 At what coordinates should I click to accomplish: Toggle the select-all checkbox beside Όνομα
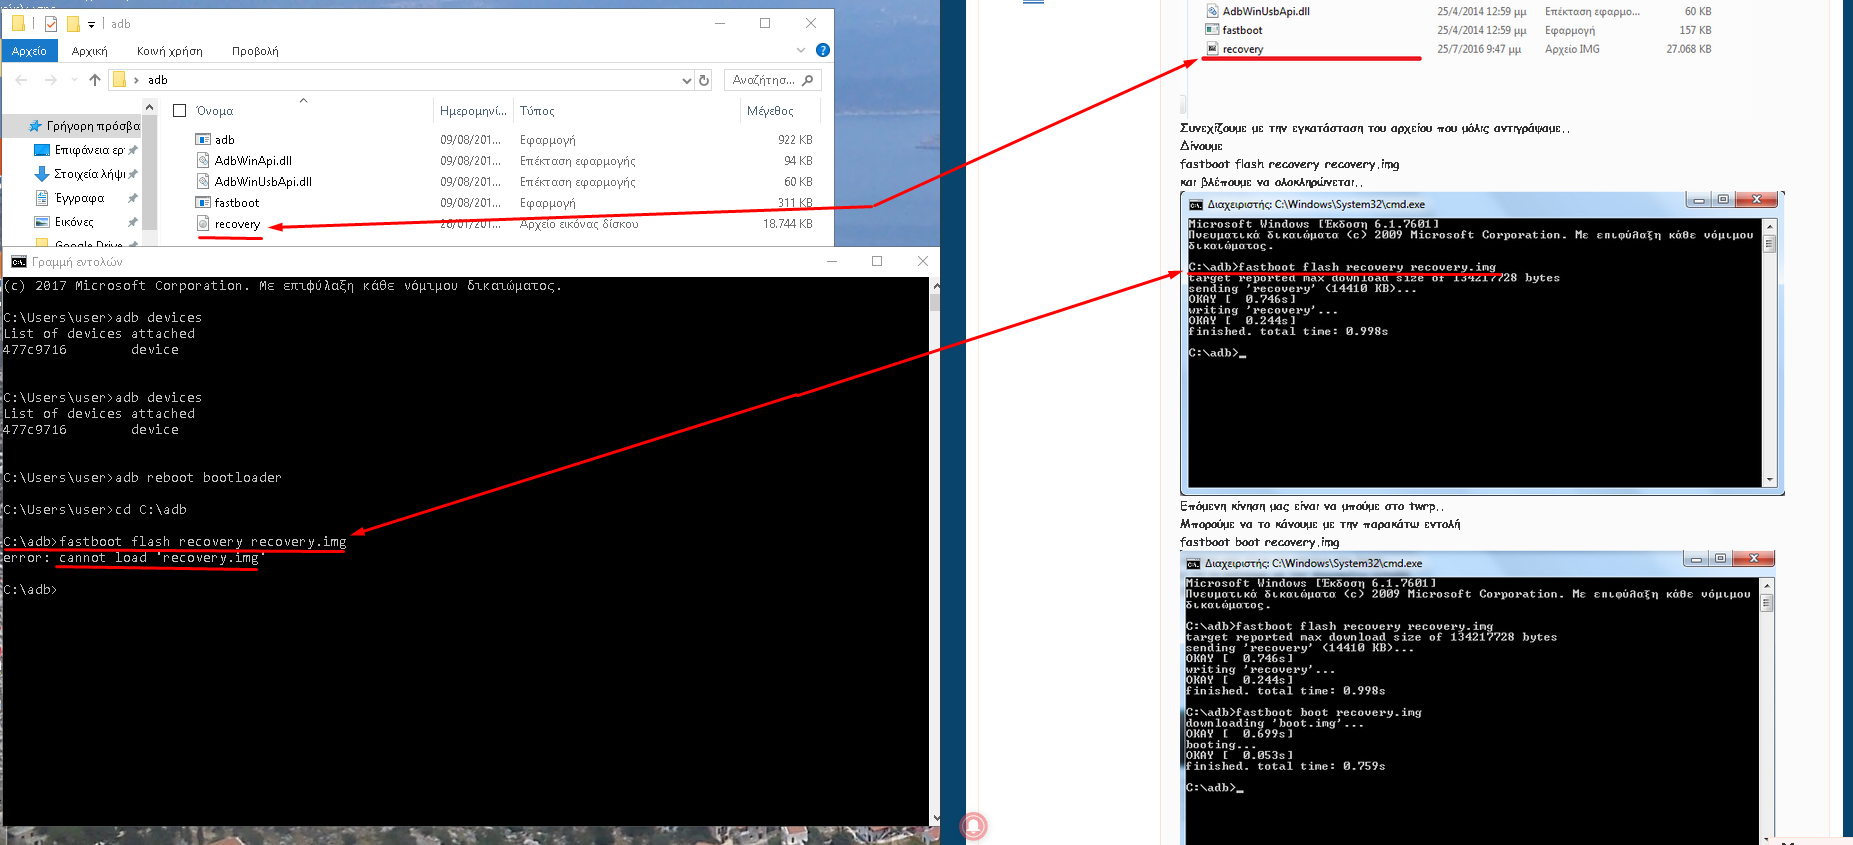[180, 111]
